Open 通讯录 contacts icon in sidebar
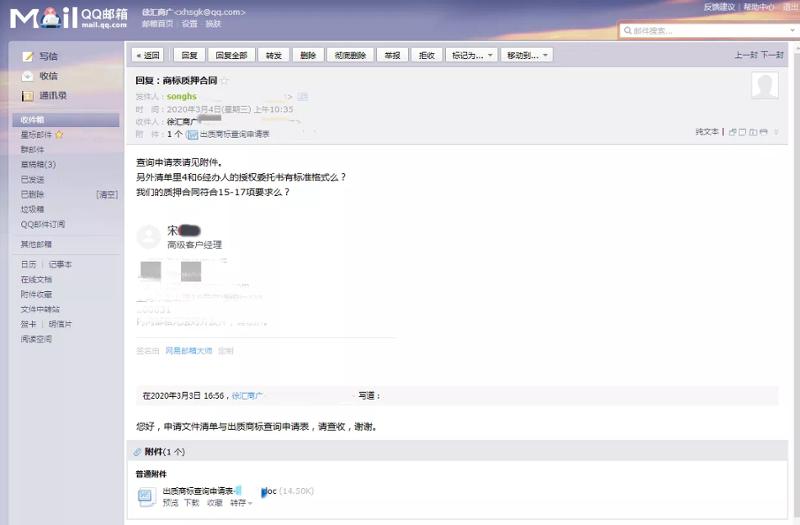This screenshot has height=525, width=800. pos(28,96)
